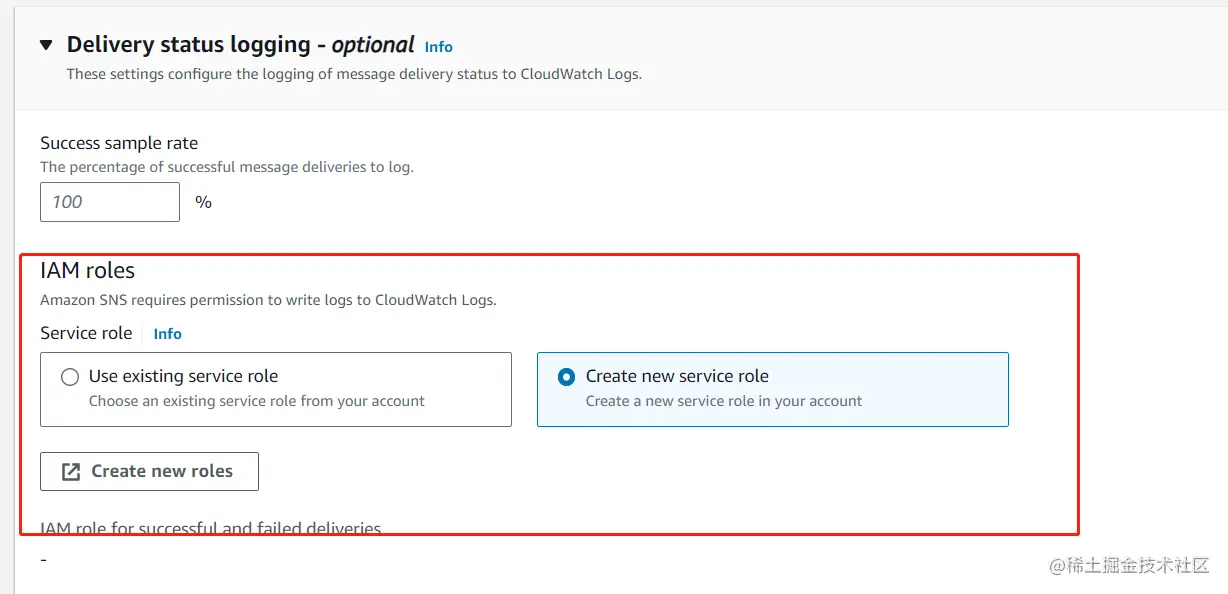Click the Service role label
Viewport: 1228px width, 594px height.
click(86, 333)
